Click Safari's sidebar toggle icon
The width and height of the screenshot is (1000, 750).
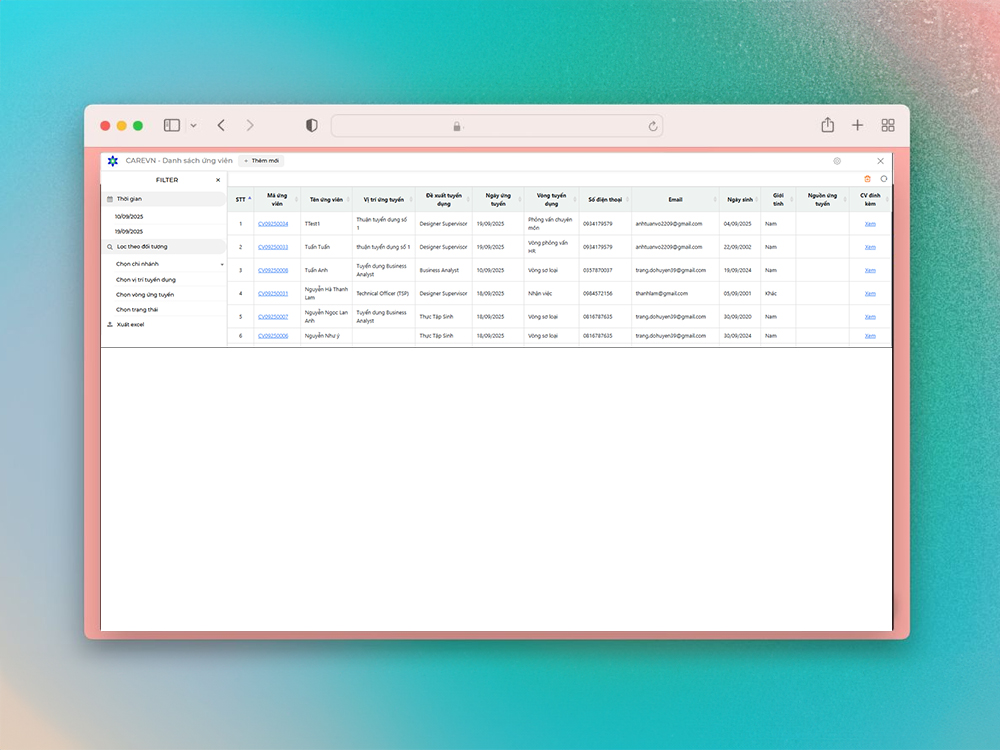[172, 126]
